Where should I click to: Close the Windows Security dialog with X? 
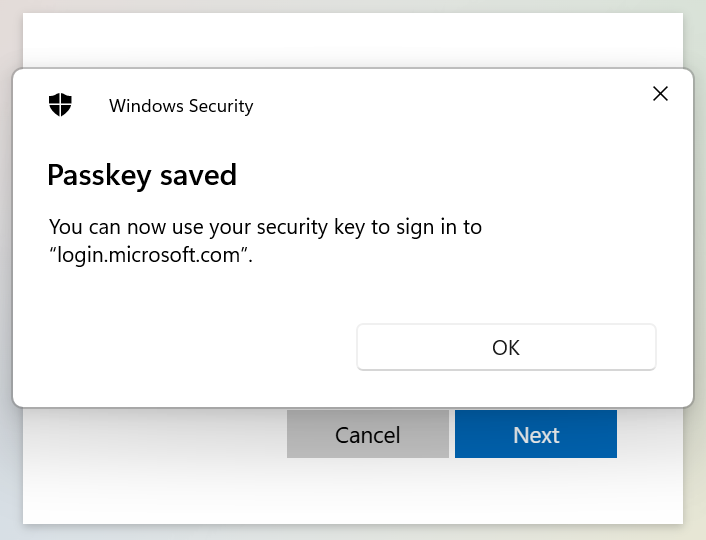660,94
